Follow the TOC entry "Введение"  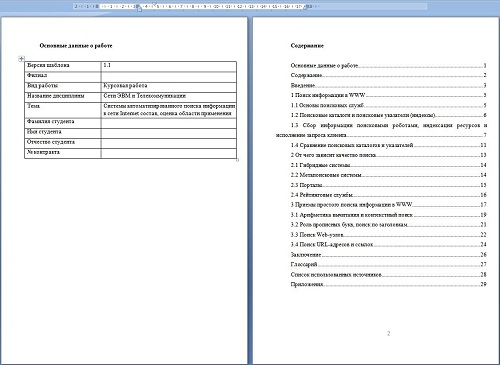pos(388,85)
